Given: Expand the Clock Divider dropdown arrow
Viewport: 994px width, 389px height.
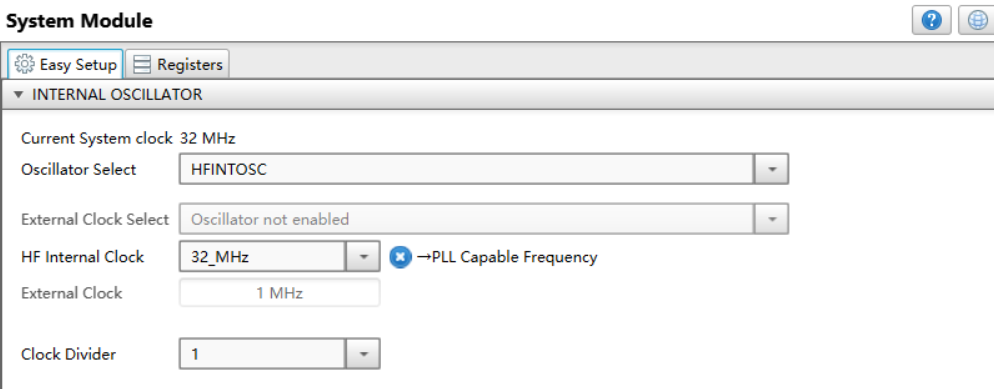Looking at the screenshot, I should (x=363, y=354).
